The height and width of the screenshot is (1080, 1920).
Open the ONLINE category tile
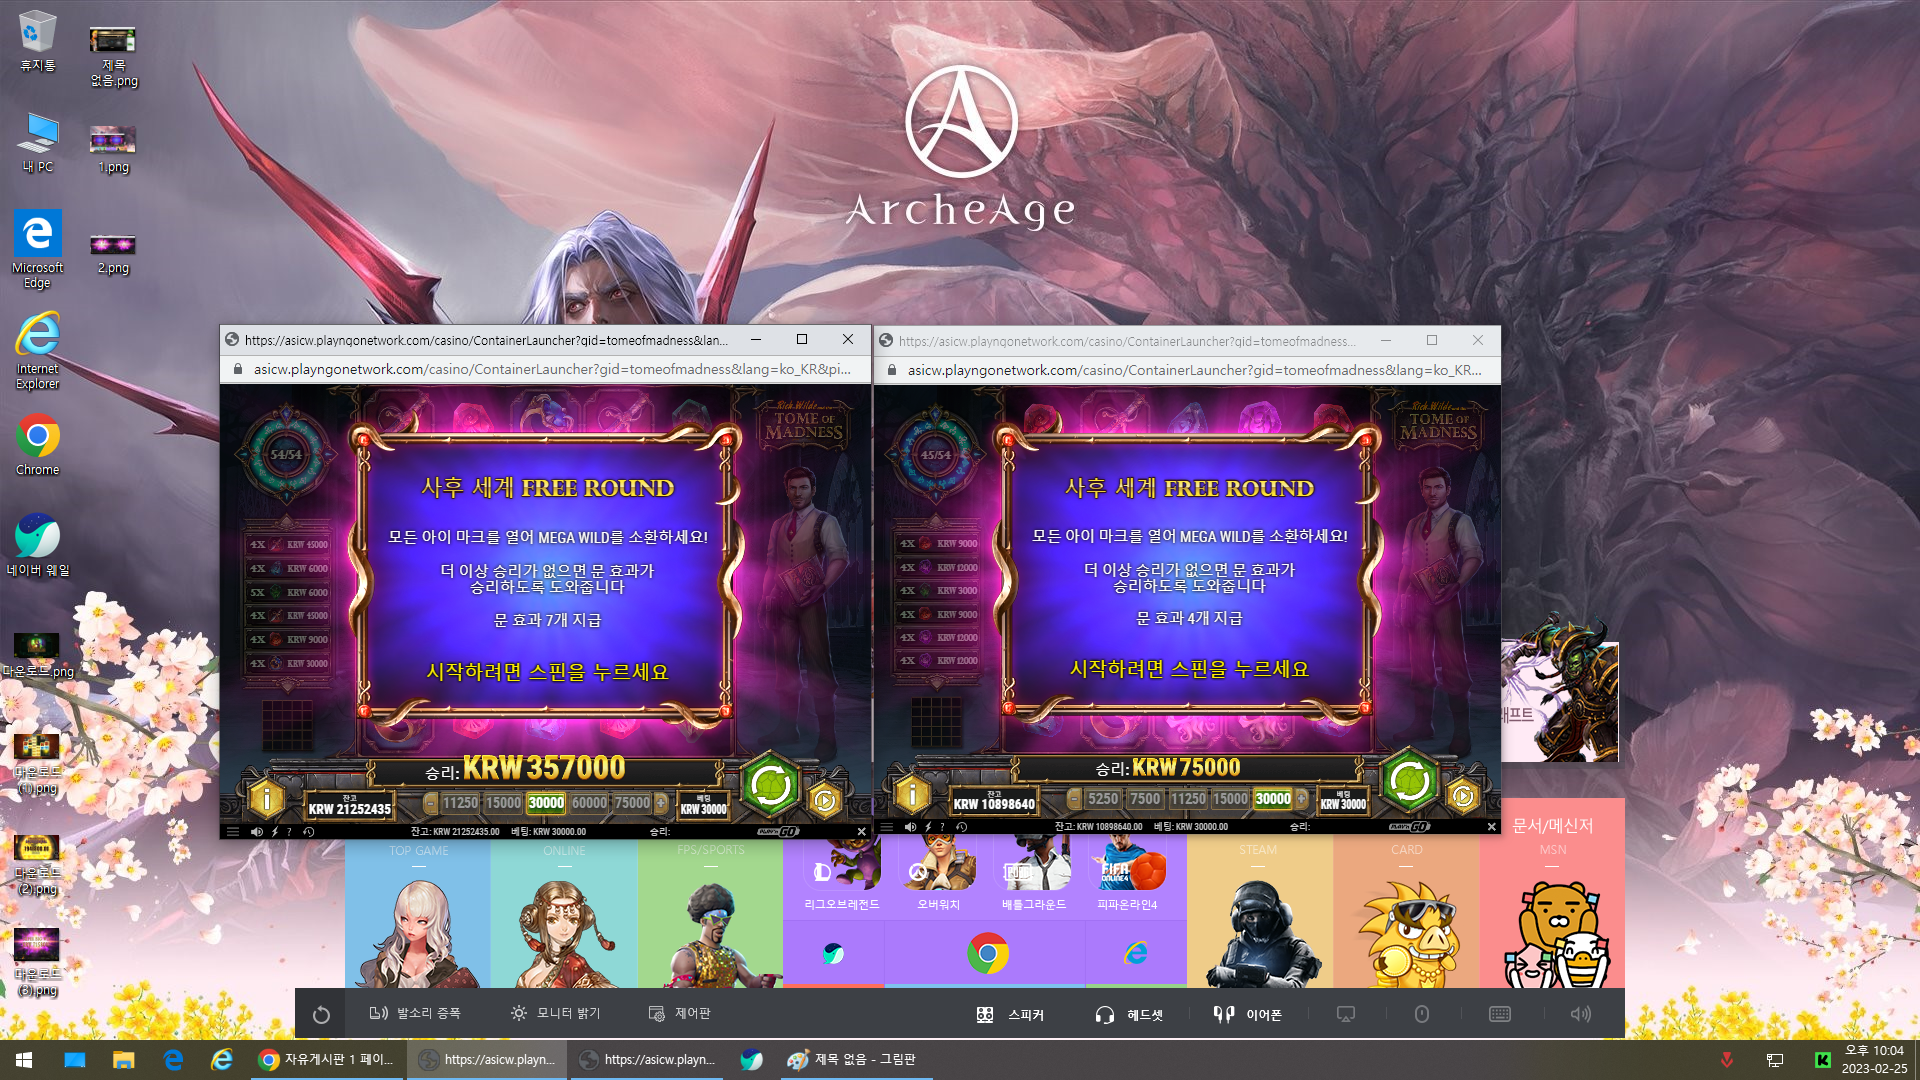coord(564,914)
